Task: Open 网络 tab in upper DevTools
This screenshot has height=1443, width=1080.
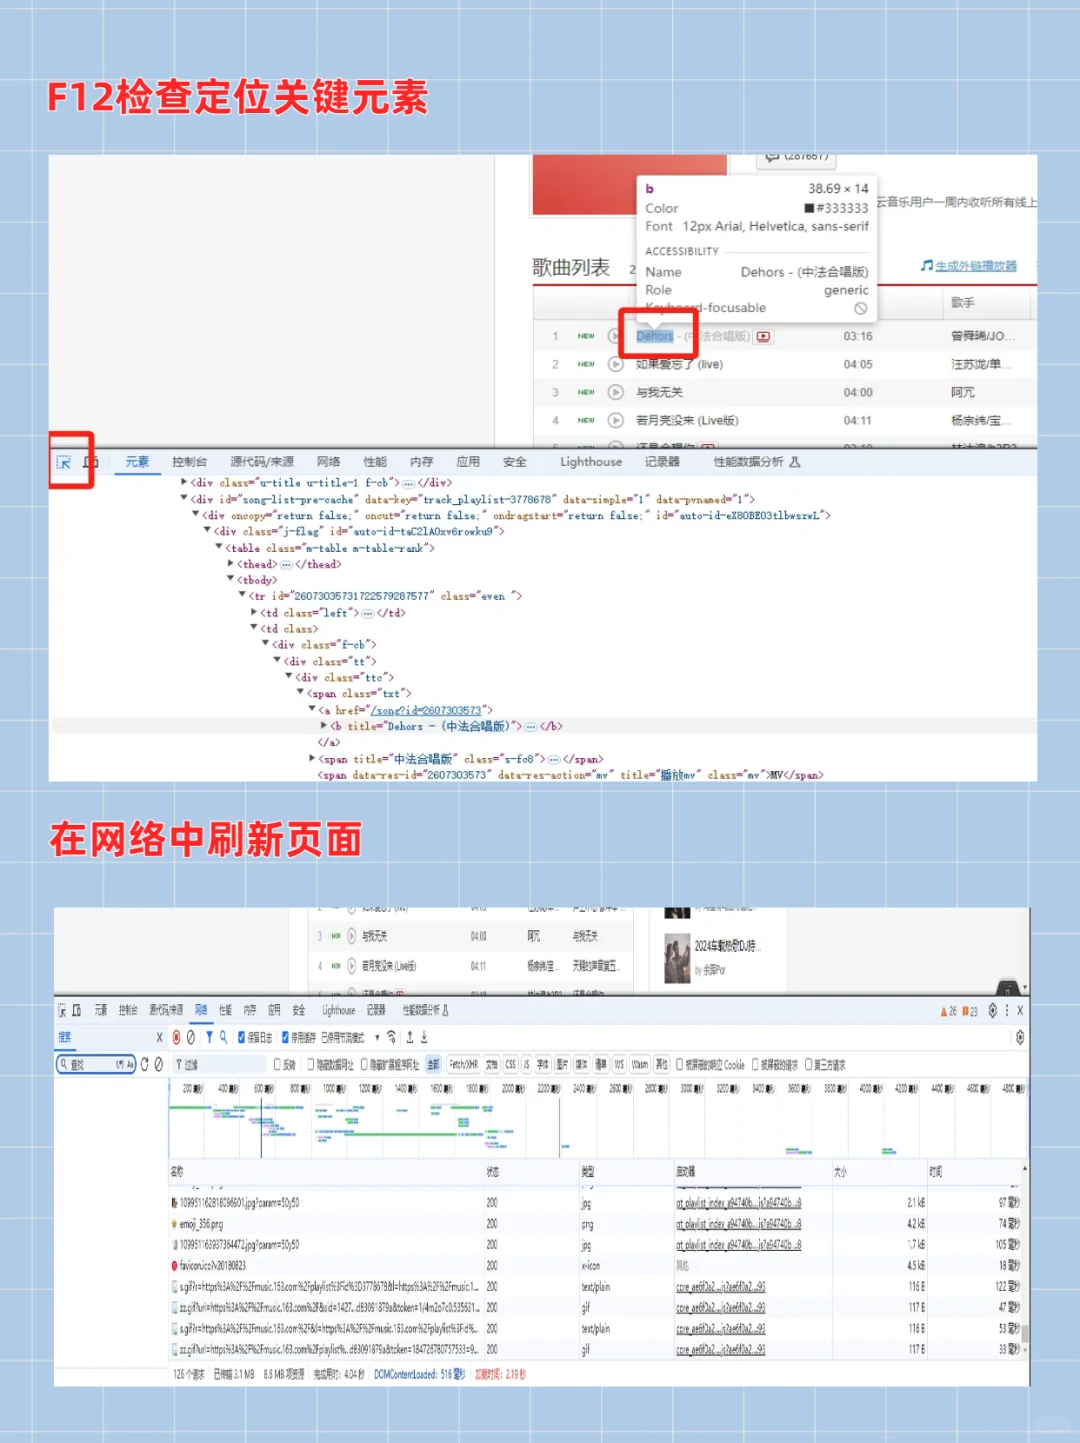Action: point(328,462)
